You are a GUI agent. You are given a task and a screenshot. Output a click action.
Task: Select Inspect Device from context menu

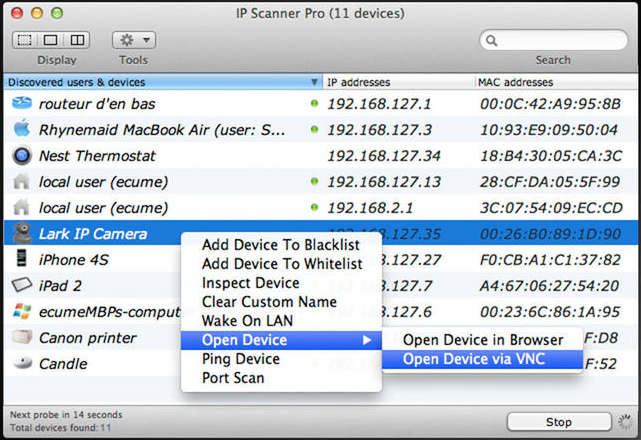(x=281, y=283)
